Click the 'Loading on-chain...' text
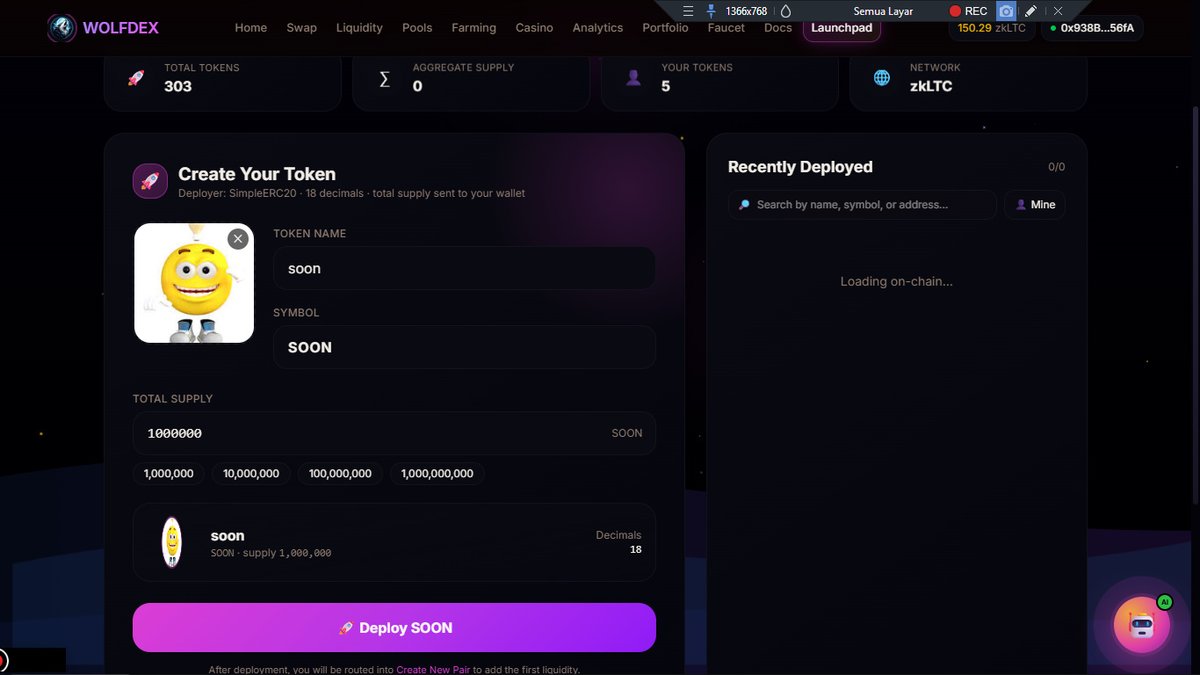1200x675 pixels. tap(896, 281)
